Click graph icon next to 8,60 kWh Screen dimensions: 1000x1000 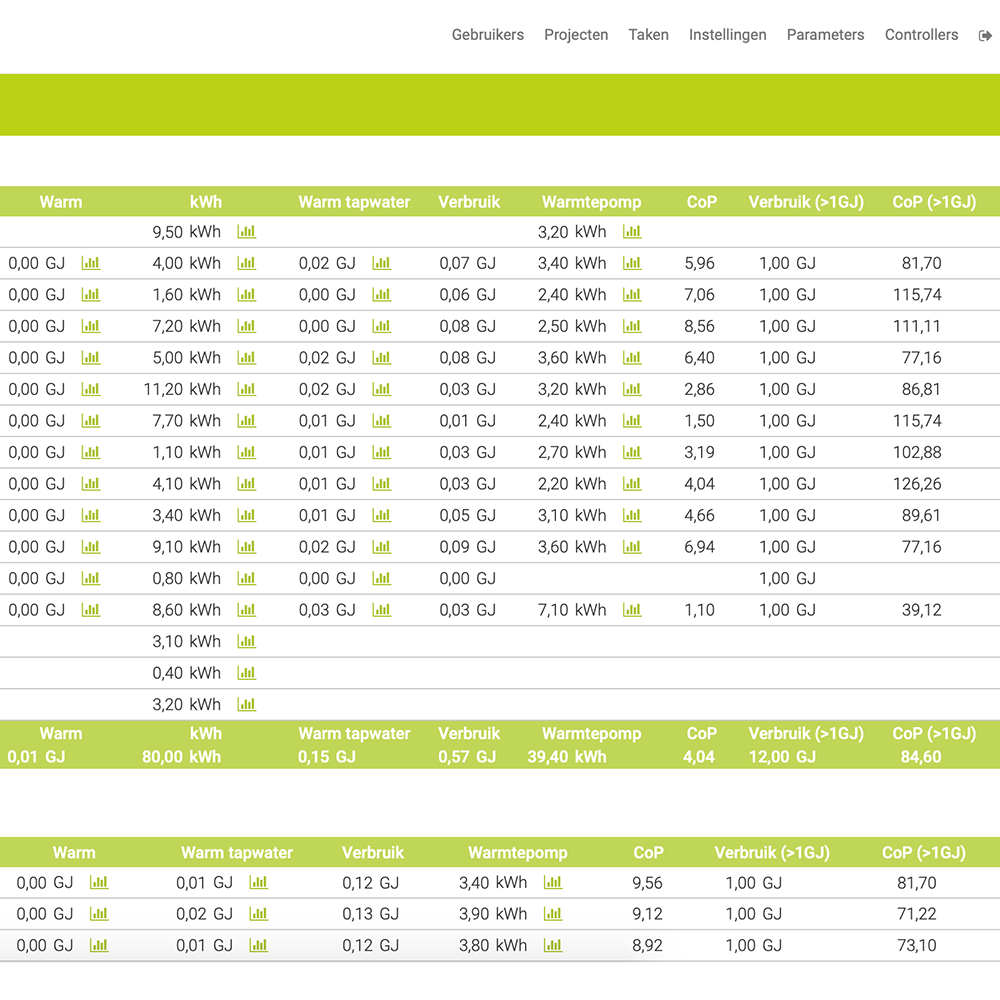[x=246, y=610]
